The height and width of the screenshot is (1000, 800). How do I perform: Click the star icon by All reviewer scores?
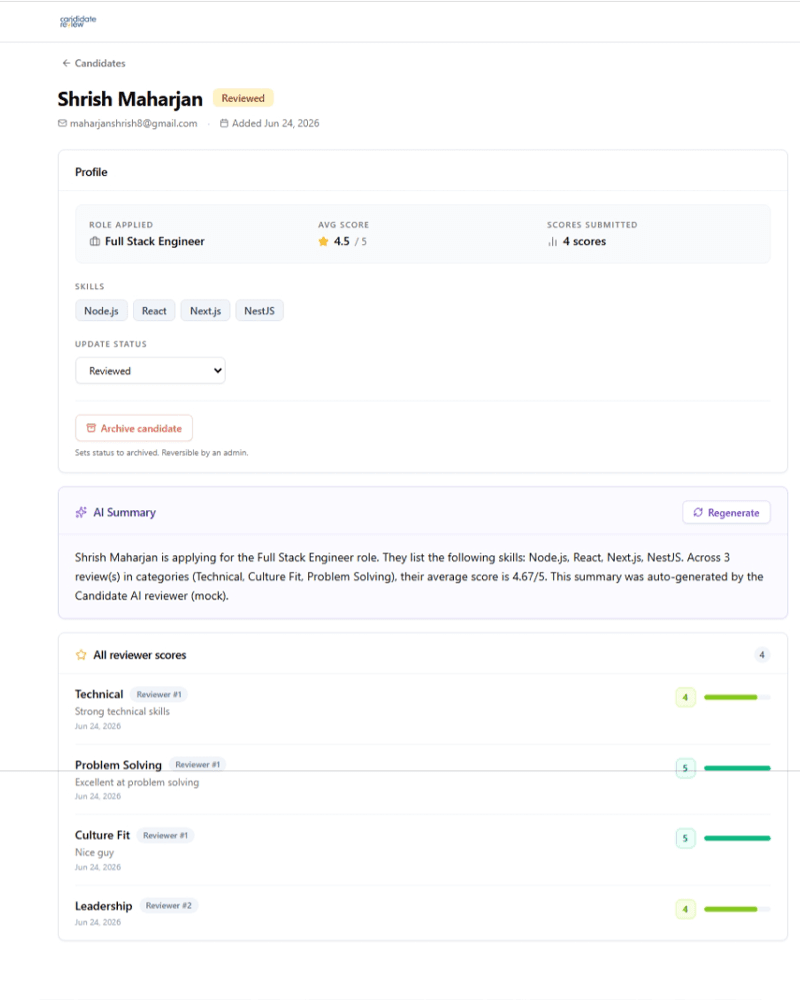[x=81, y=655]
